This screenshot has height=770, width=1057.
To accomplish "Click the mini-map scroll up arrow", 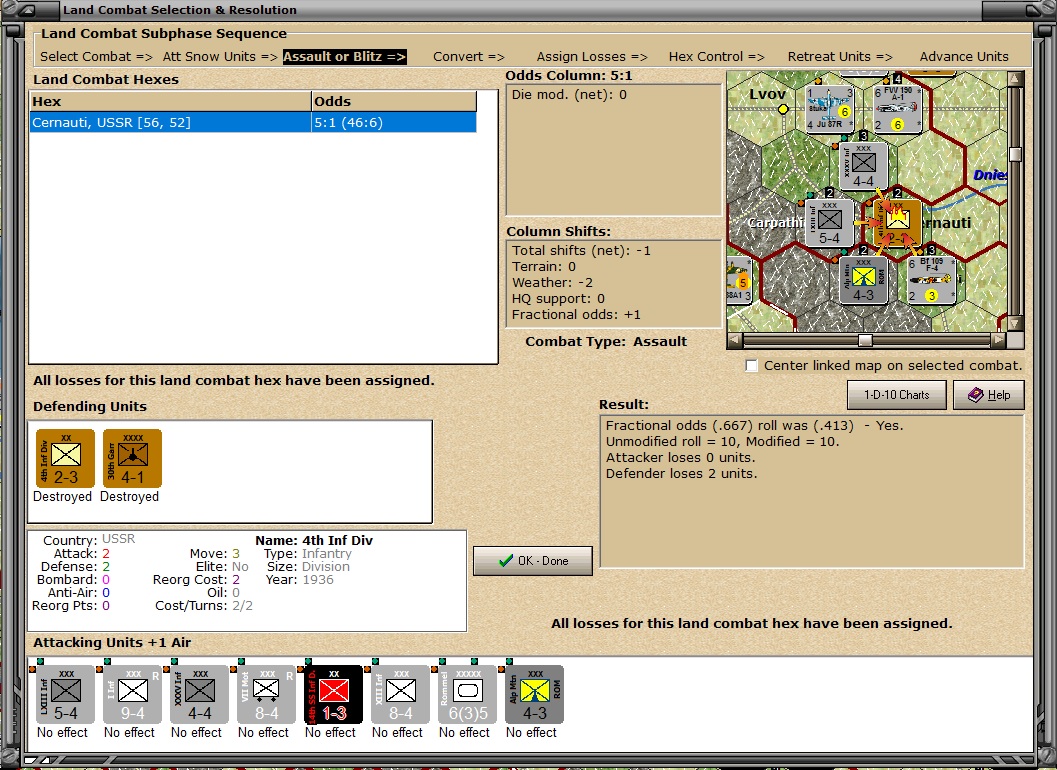I will click(x=1015, y=79).
